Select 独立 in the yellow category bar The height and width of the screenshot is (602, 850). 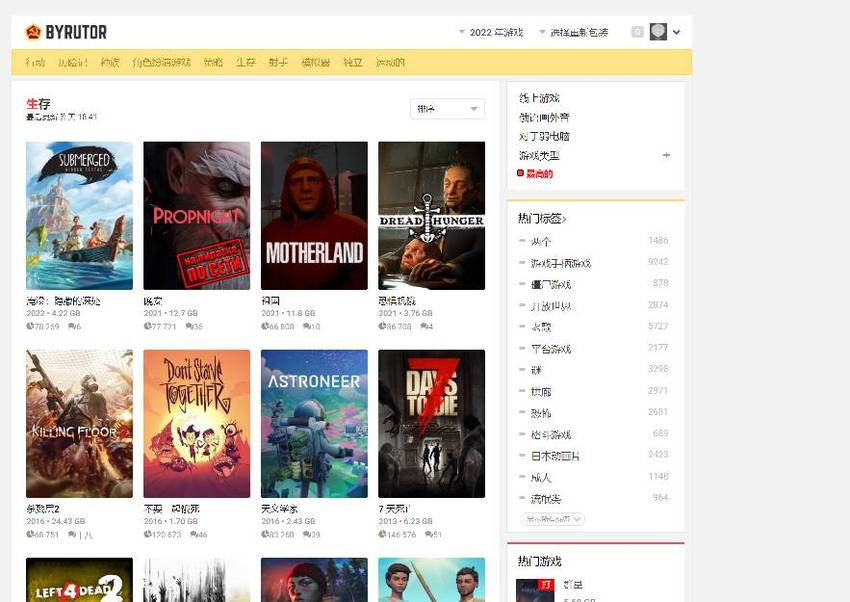click(353, 62)
